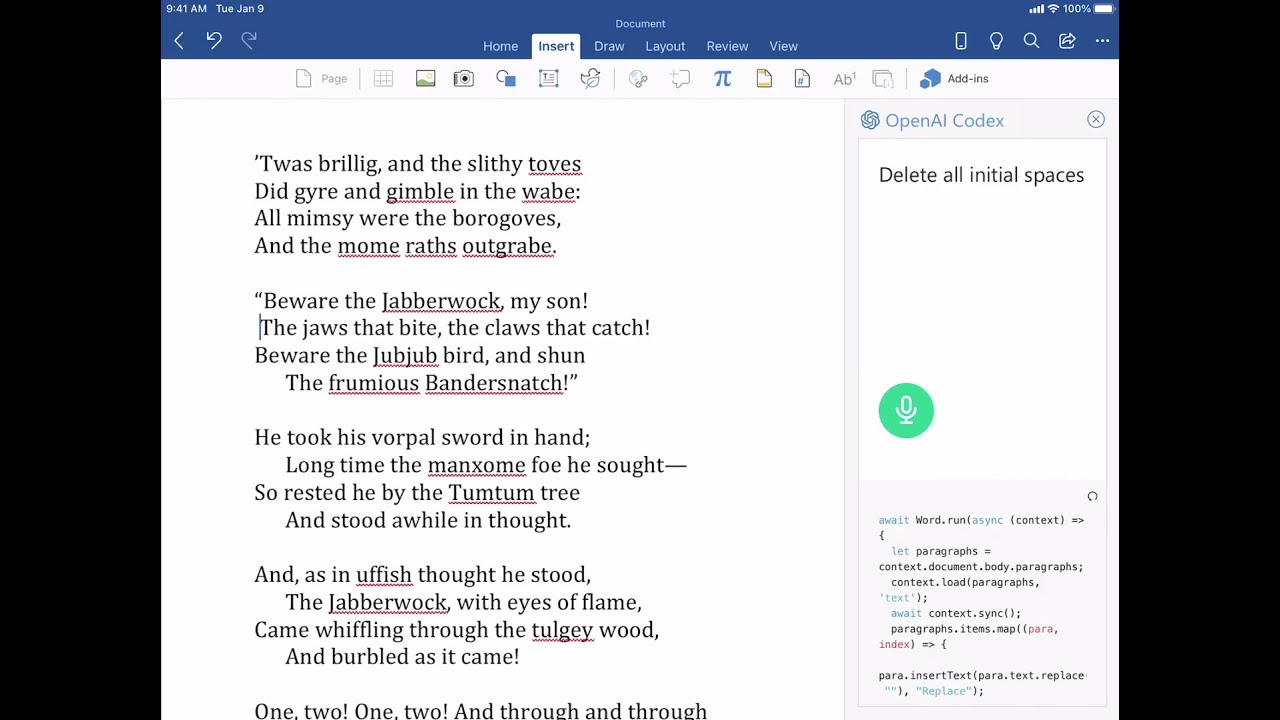Click the word 'Jabberwock' in line five
Image resolution: width=1280 pixels, height=720 pixels.
(x=440, y=301)
